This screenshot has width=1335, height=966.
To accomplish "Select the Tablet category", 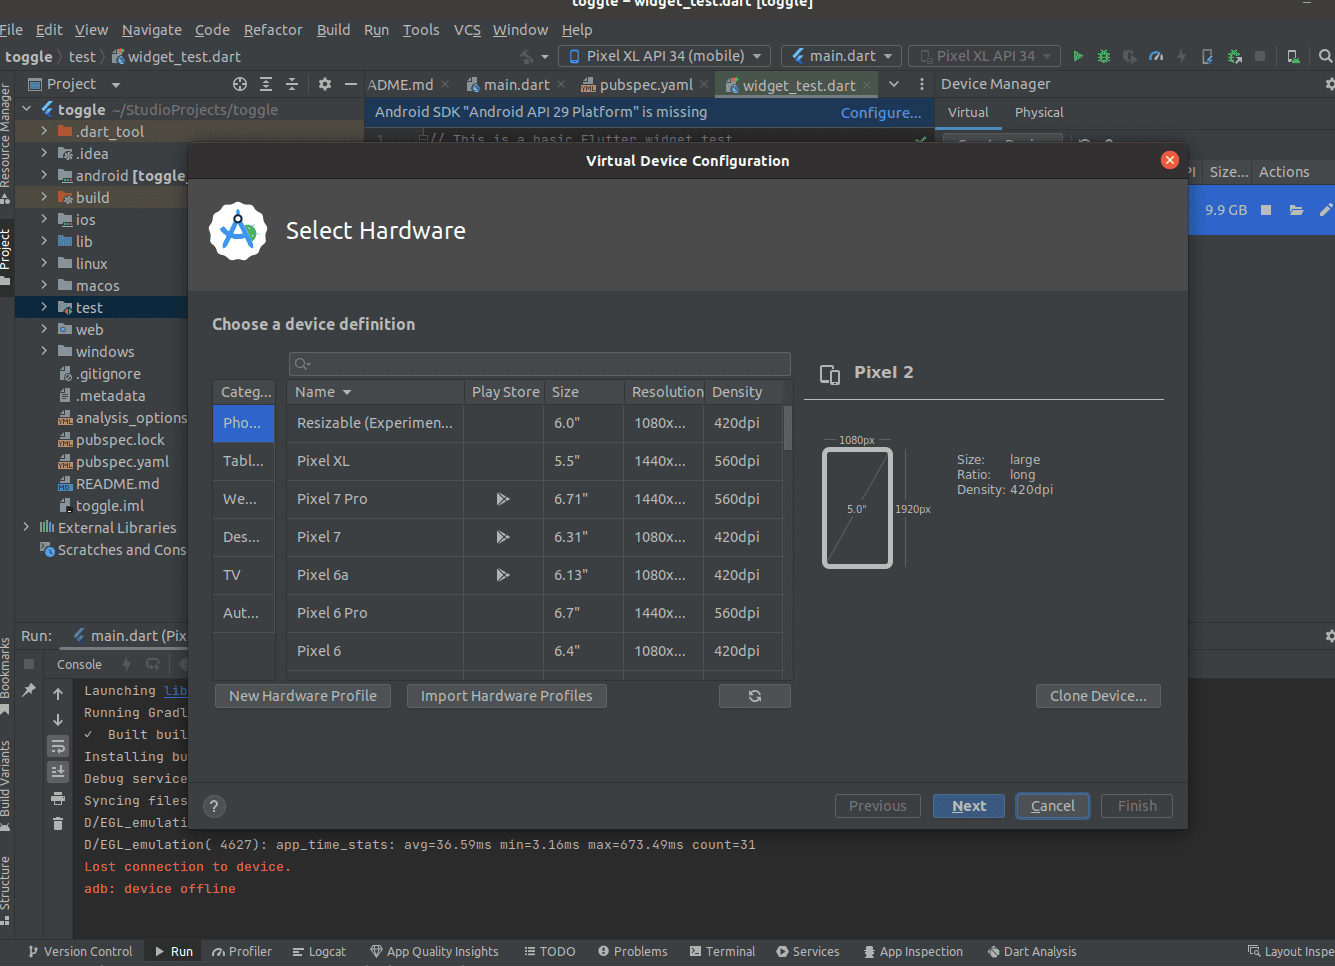I will (243, 461).
